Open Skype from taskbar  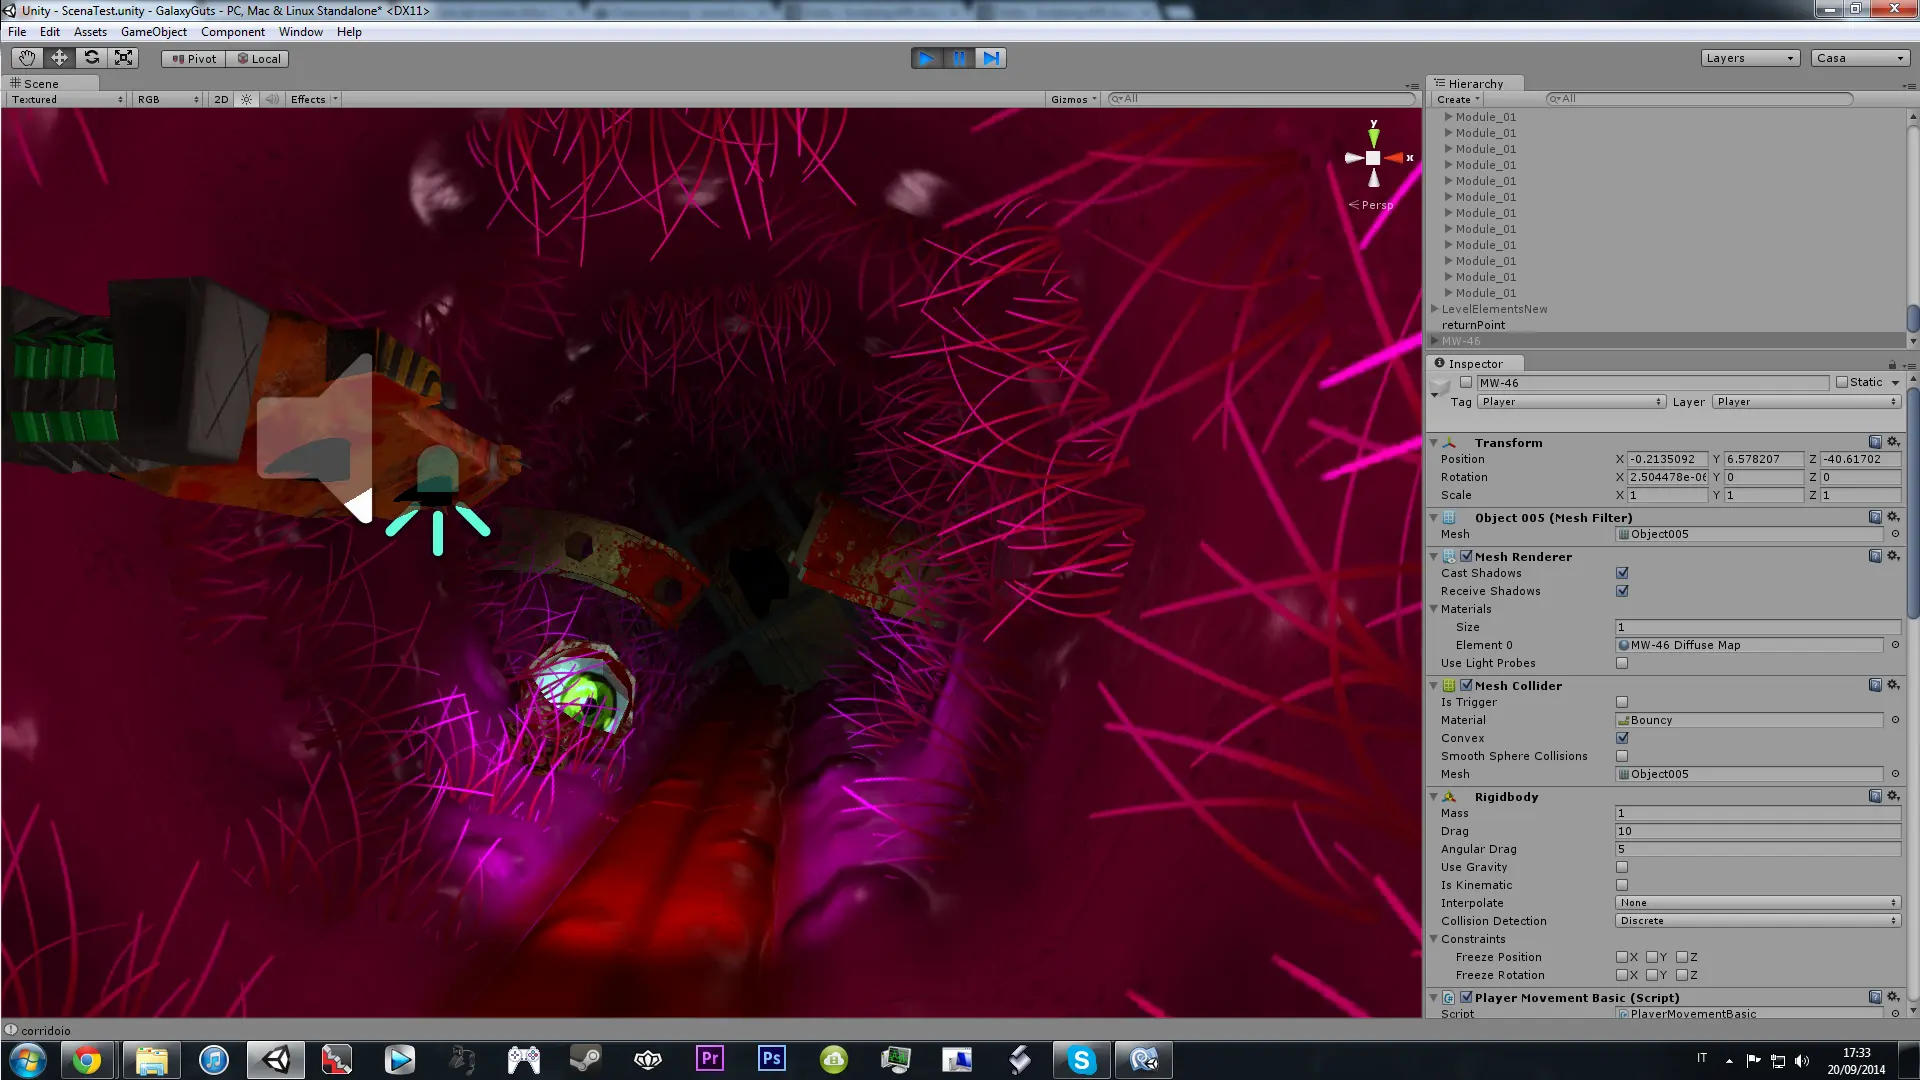[1081, 1060]
